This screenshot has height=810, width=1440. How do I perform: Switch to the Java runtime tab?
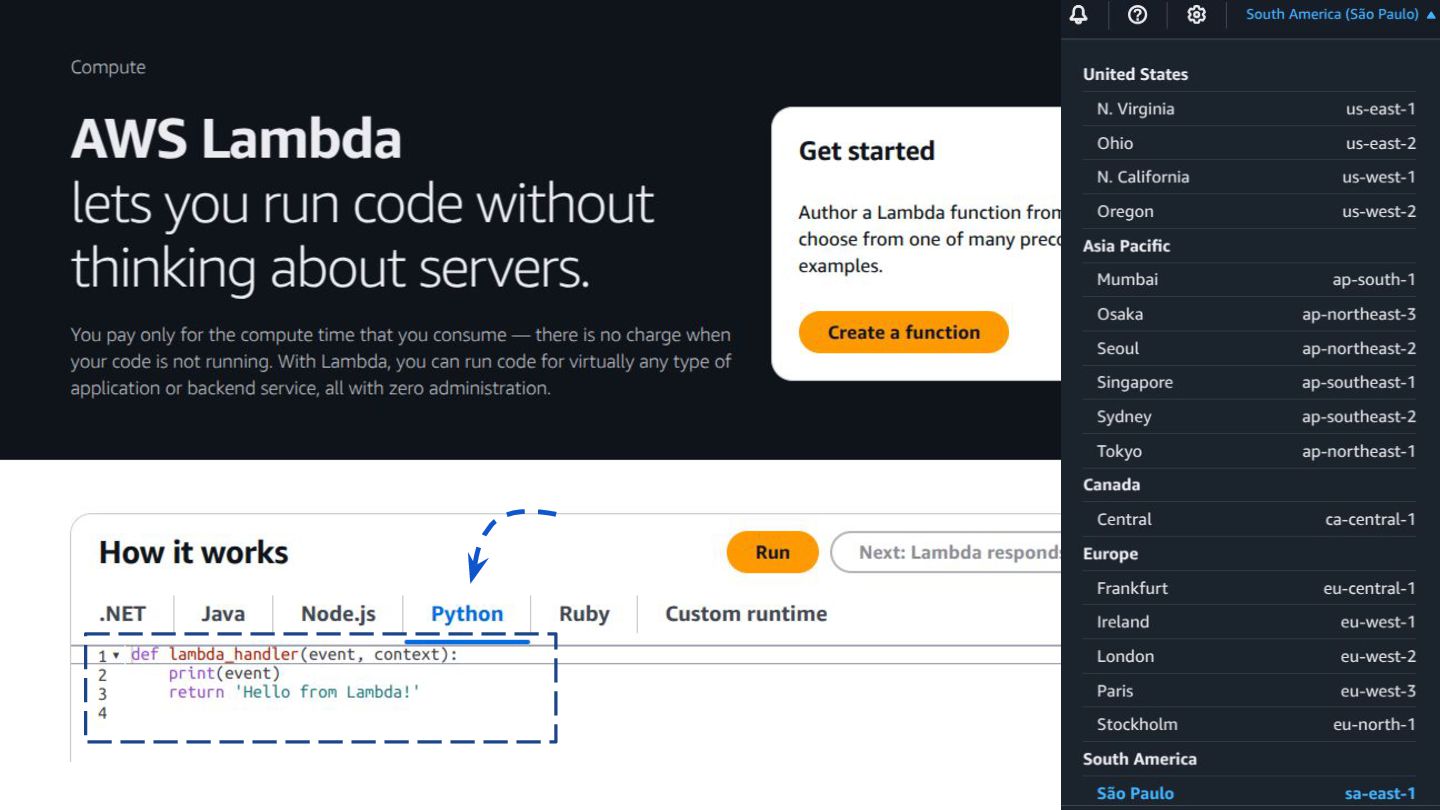pyautogui.click(x=223, y=614)
